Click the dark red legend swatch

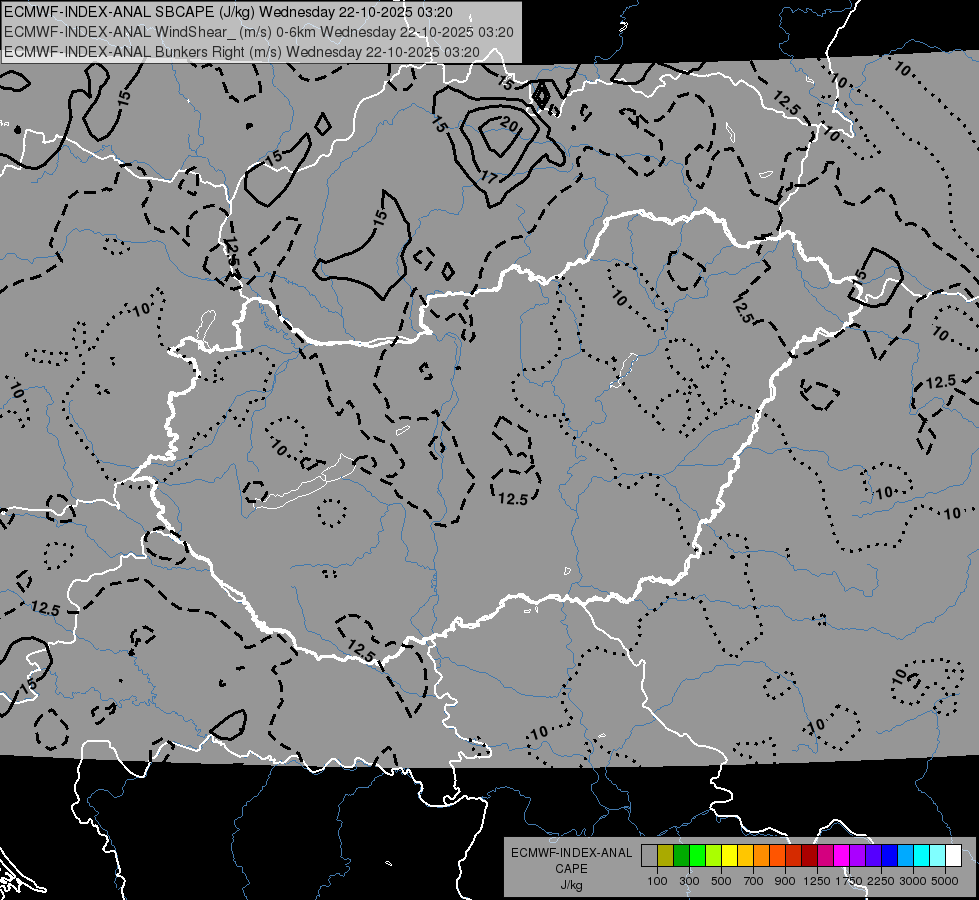click(x=809, y=855)
